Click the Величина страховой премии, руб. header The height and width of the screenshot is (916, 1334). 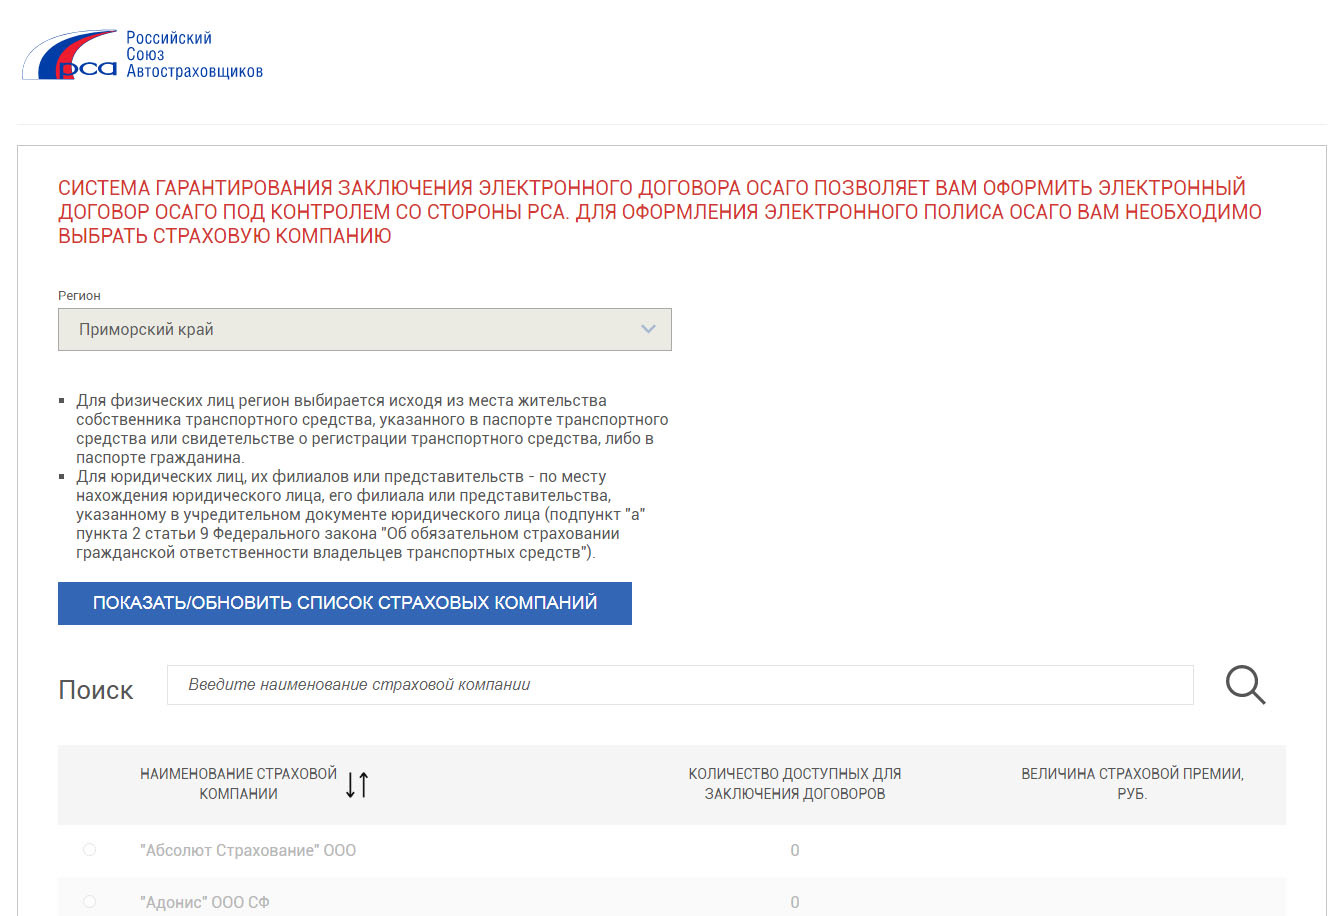(x=1132, y=783)
